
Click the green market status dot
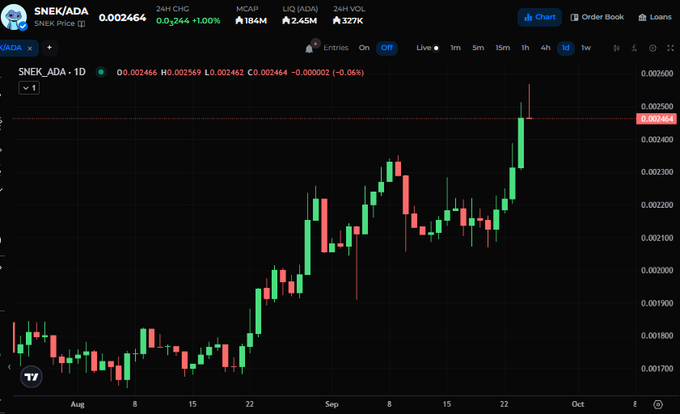pyautogui.click(x=101, y=72)
